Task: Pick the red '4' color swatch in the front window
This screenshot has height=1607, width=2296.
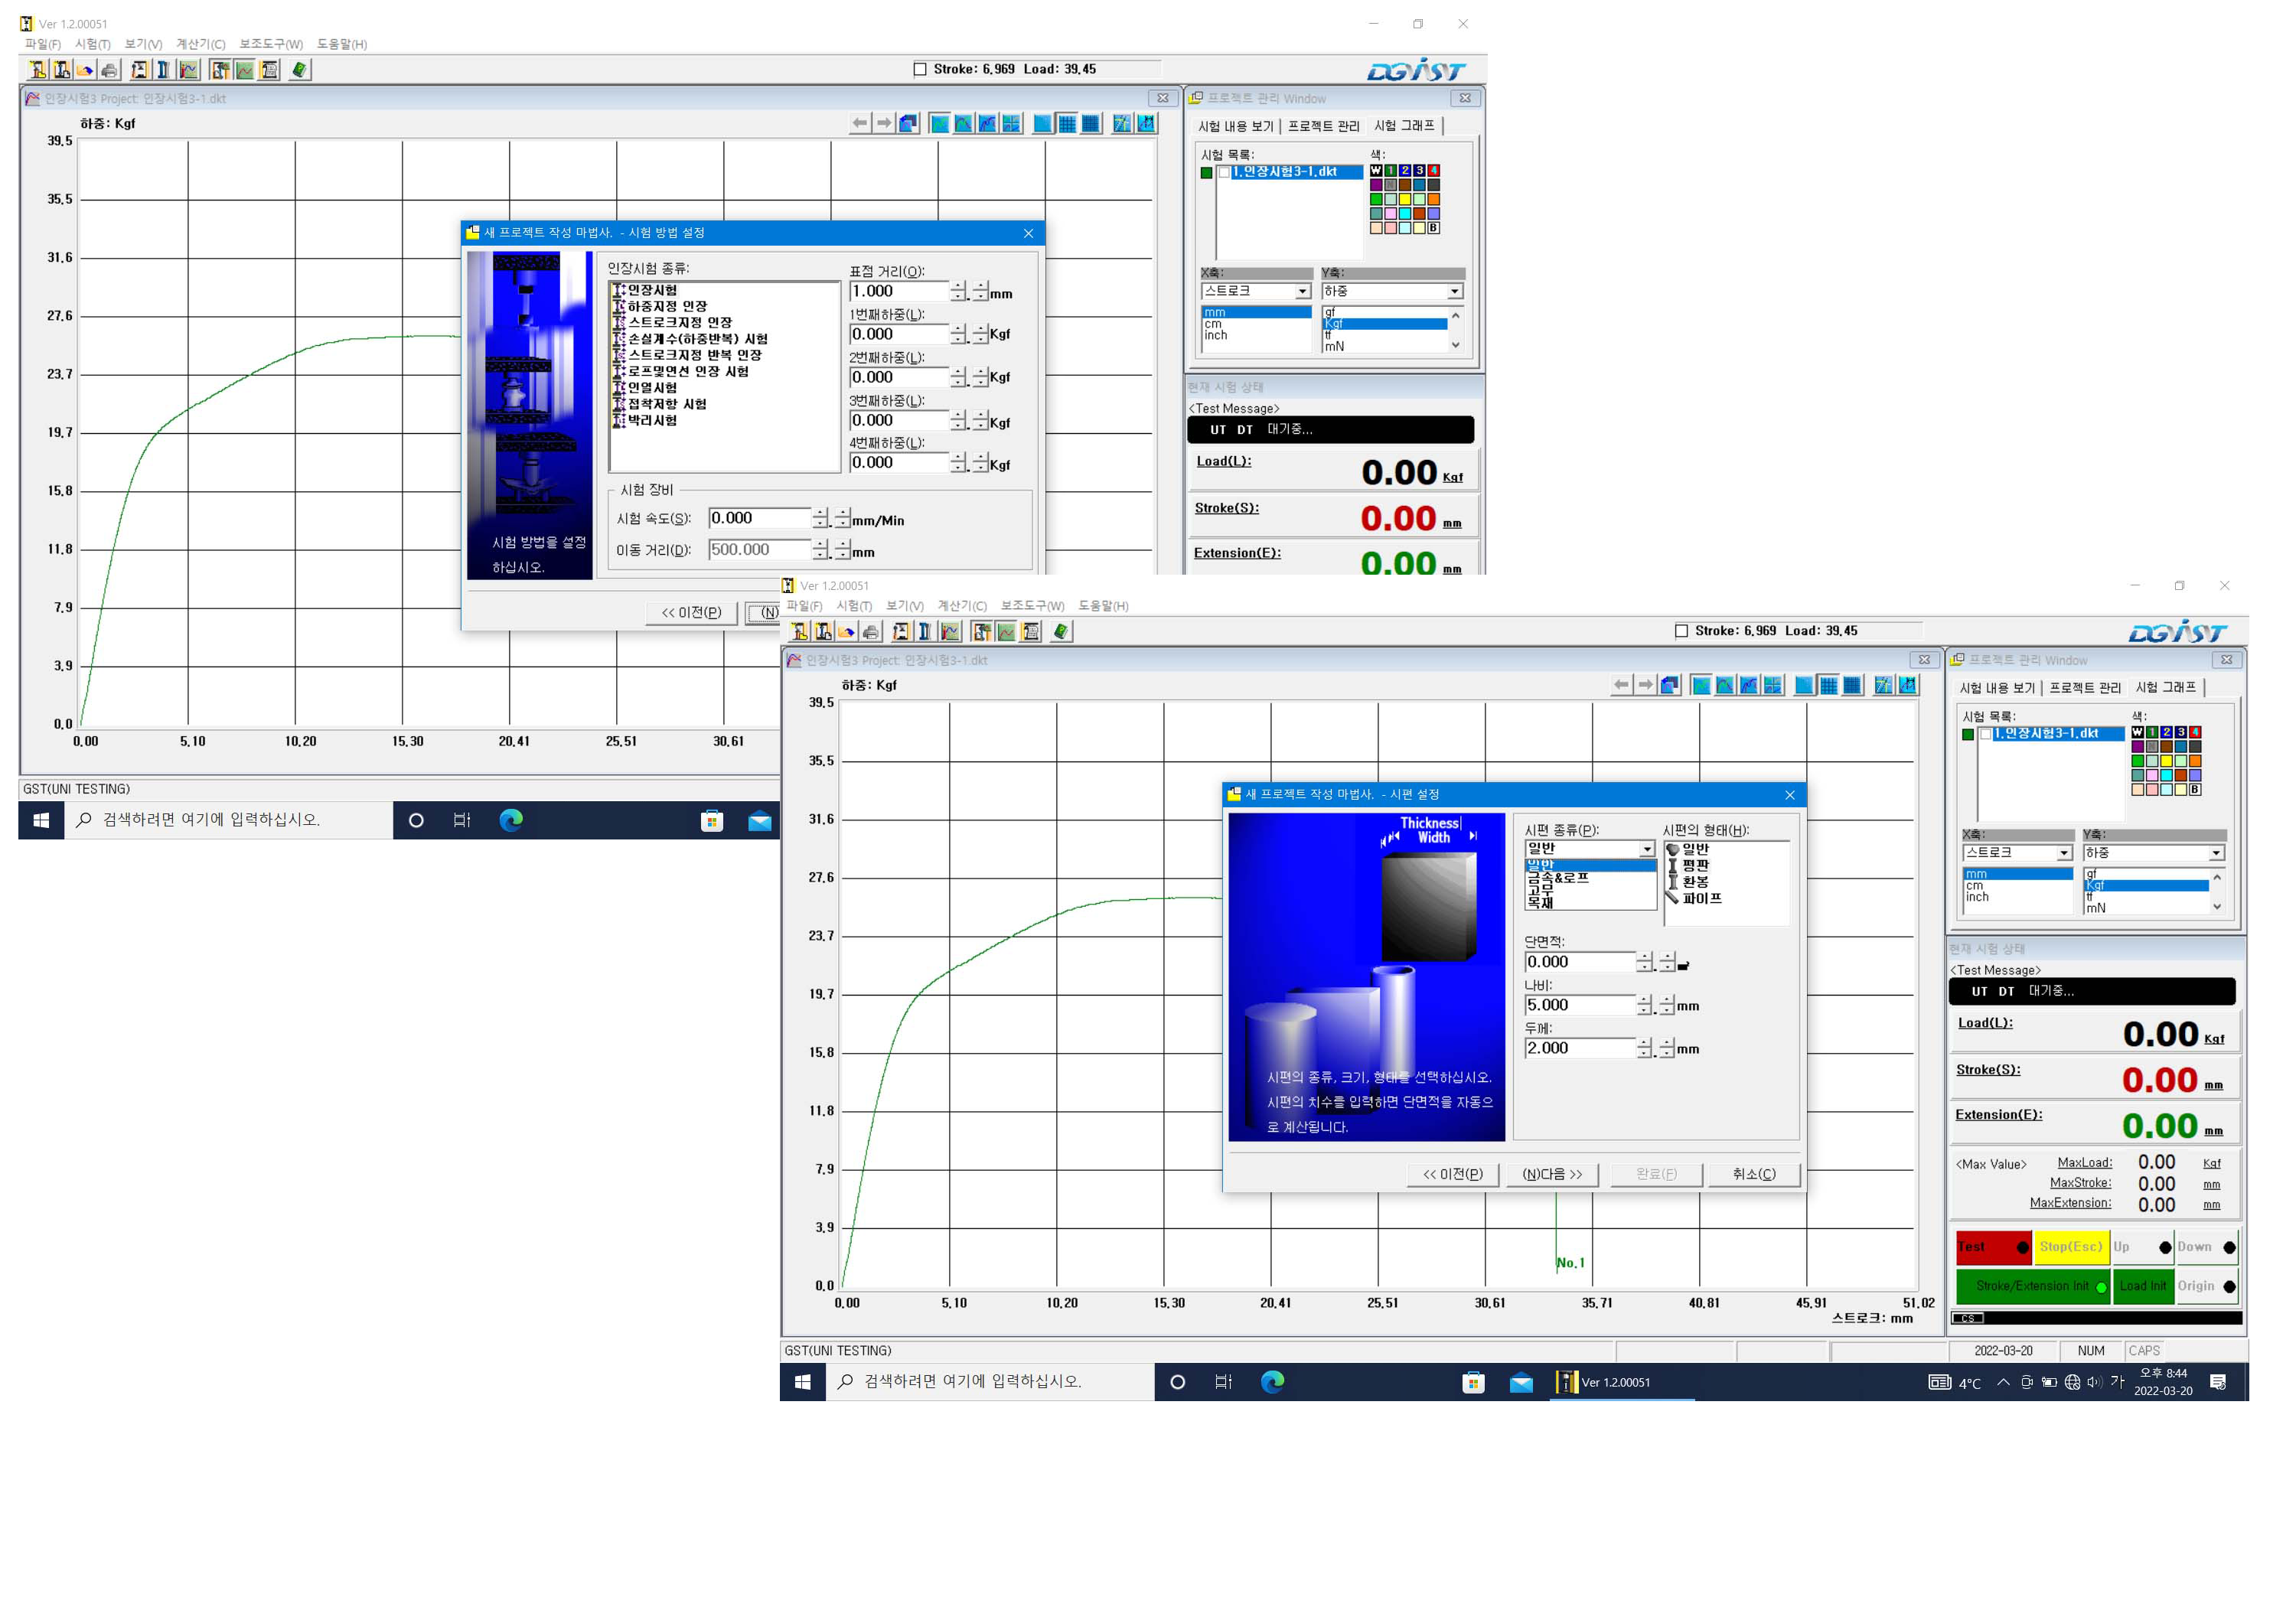Action: click(x=2195, y=732)
